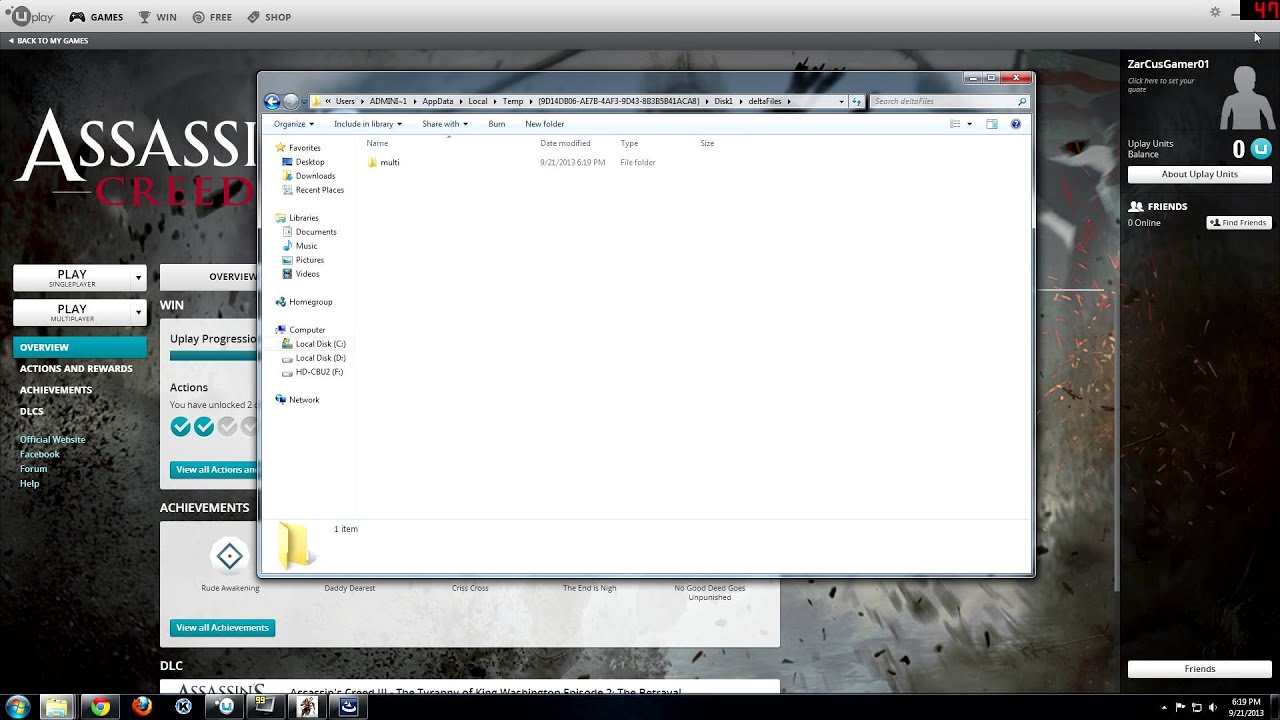Click Find Friends button
1280x720 pixels.
click(x=1239, y=223)
